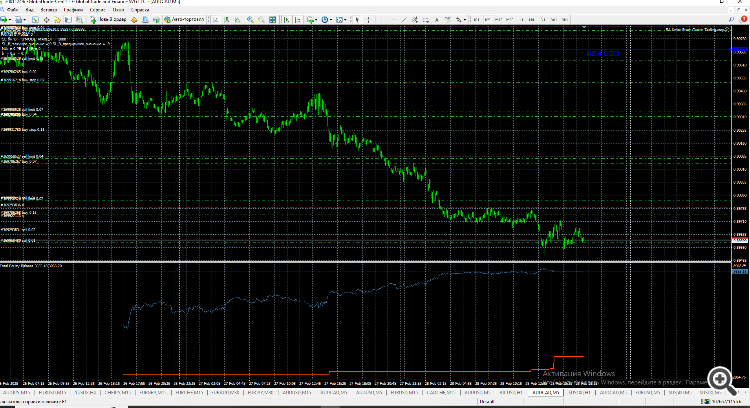Select the Equidistant Channel tool
Viewport: 750px width, 408px height.
[415, 20]
